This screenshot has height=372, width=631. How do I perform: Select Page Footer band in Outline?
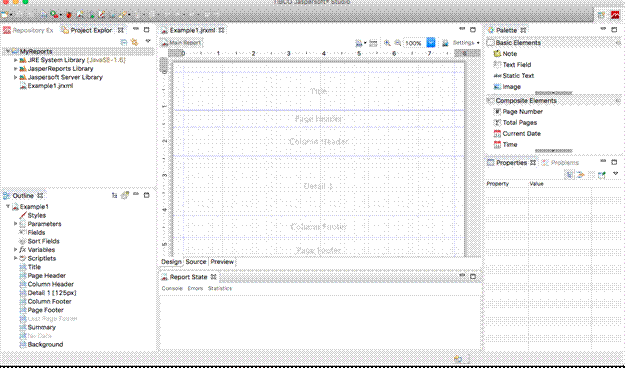pyautogui.click(x=41, y=310)
